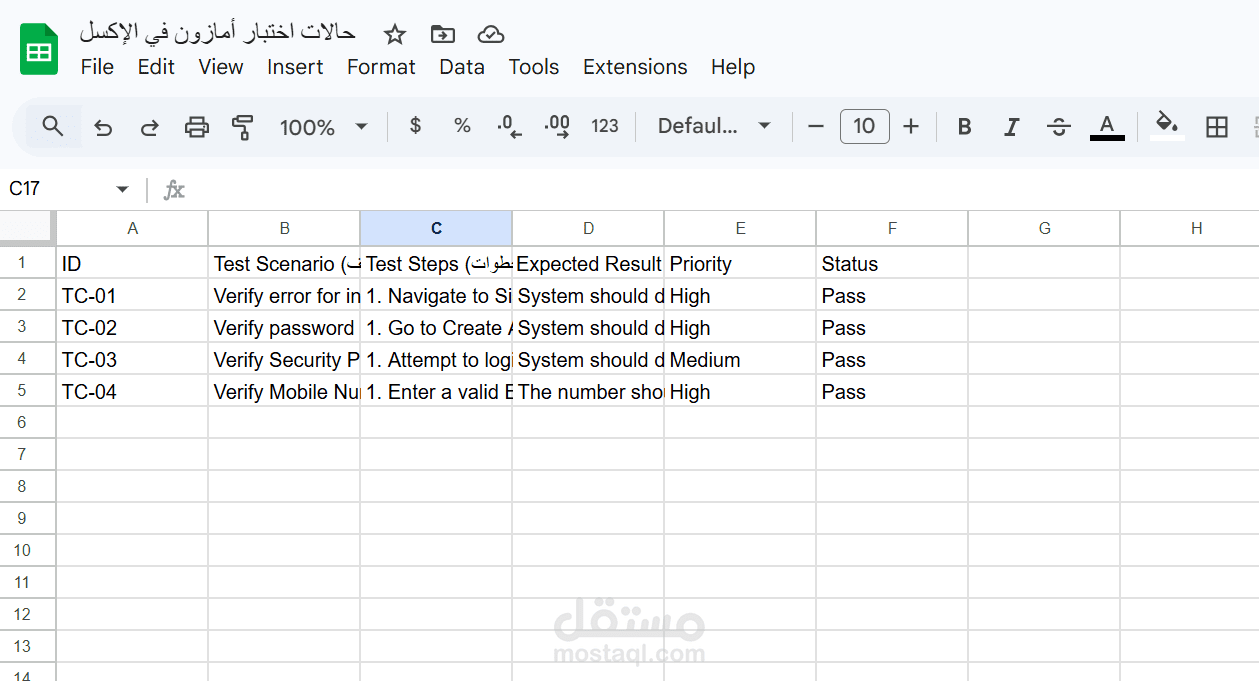This screenshot has height=681, width=1259.
Task: Open the Insert menu
Action: (295, 67)
